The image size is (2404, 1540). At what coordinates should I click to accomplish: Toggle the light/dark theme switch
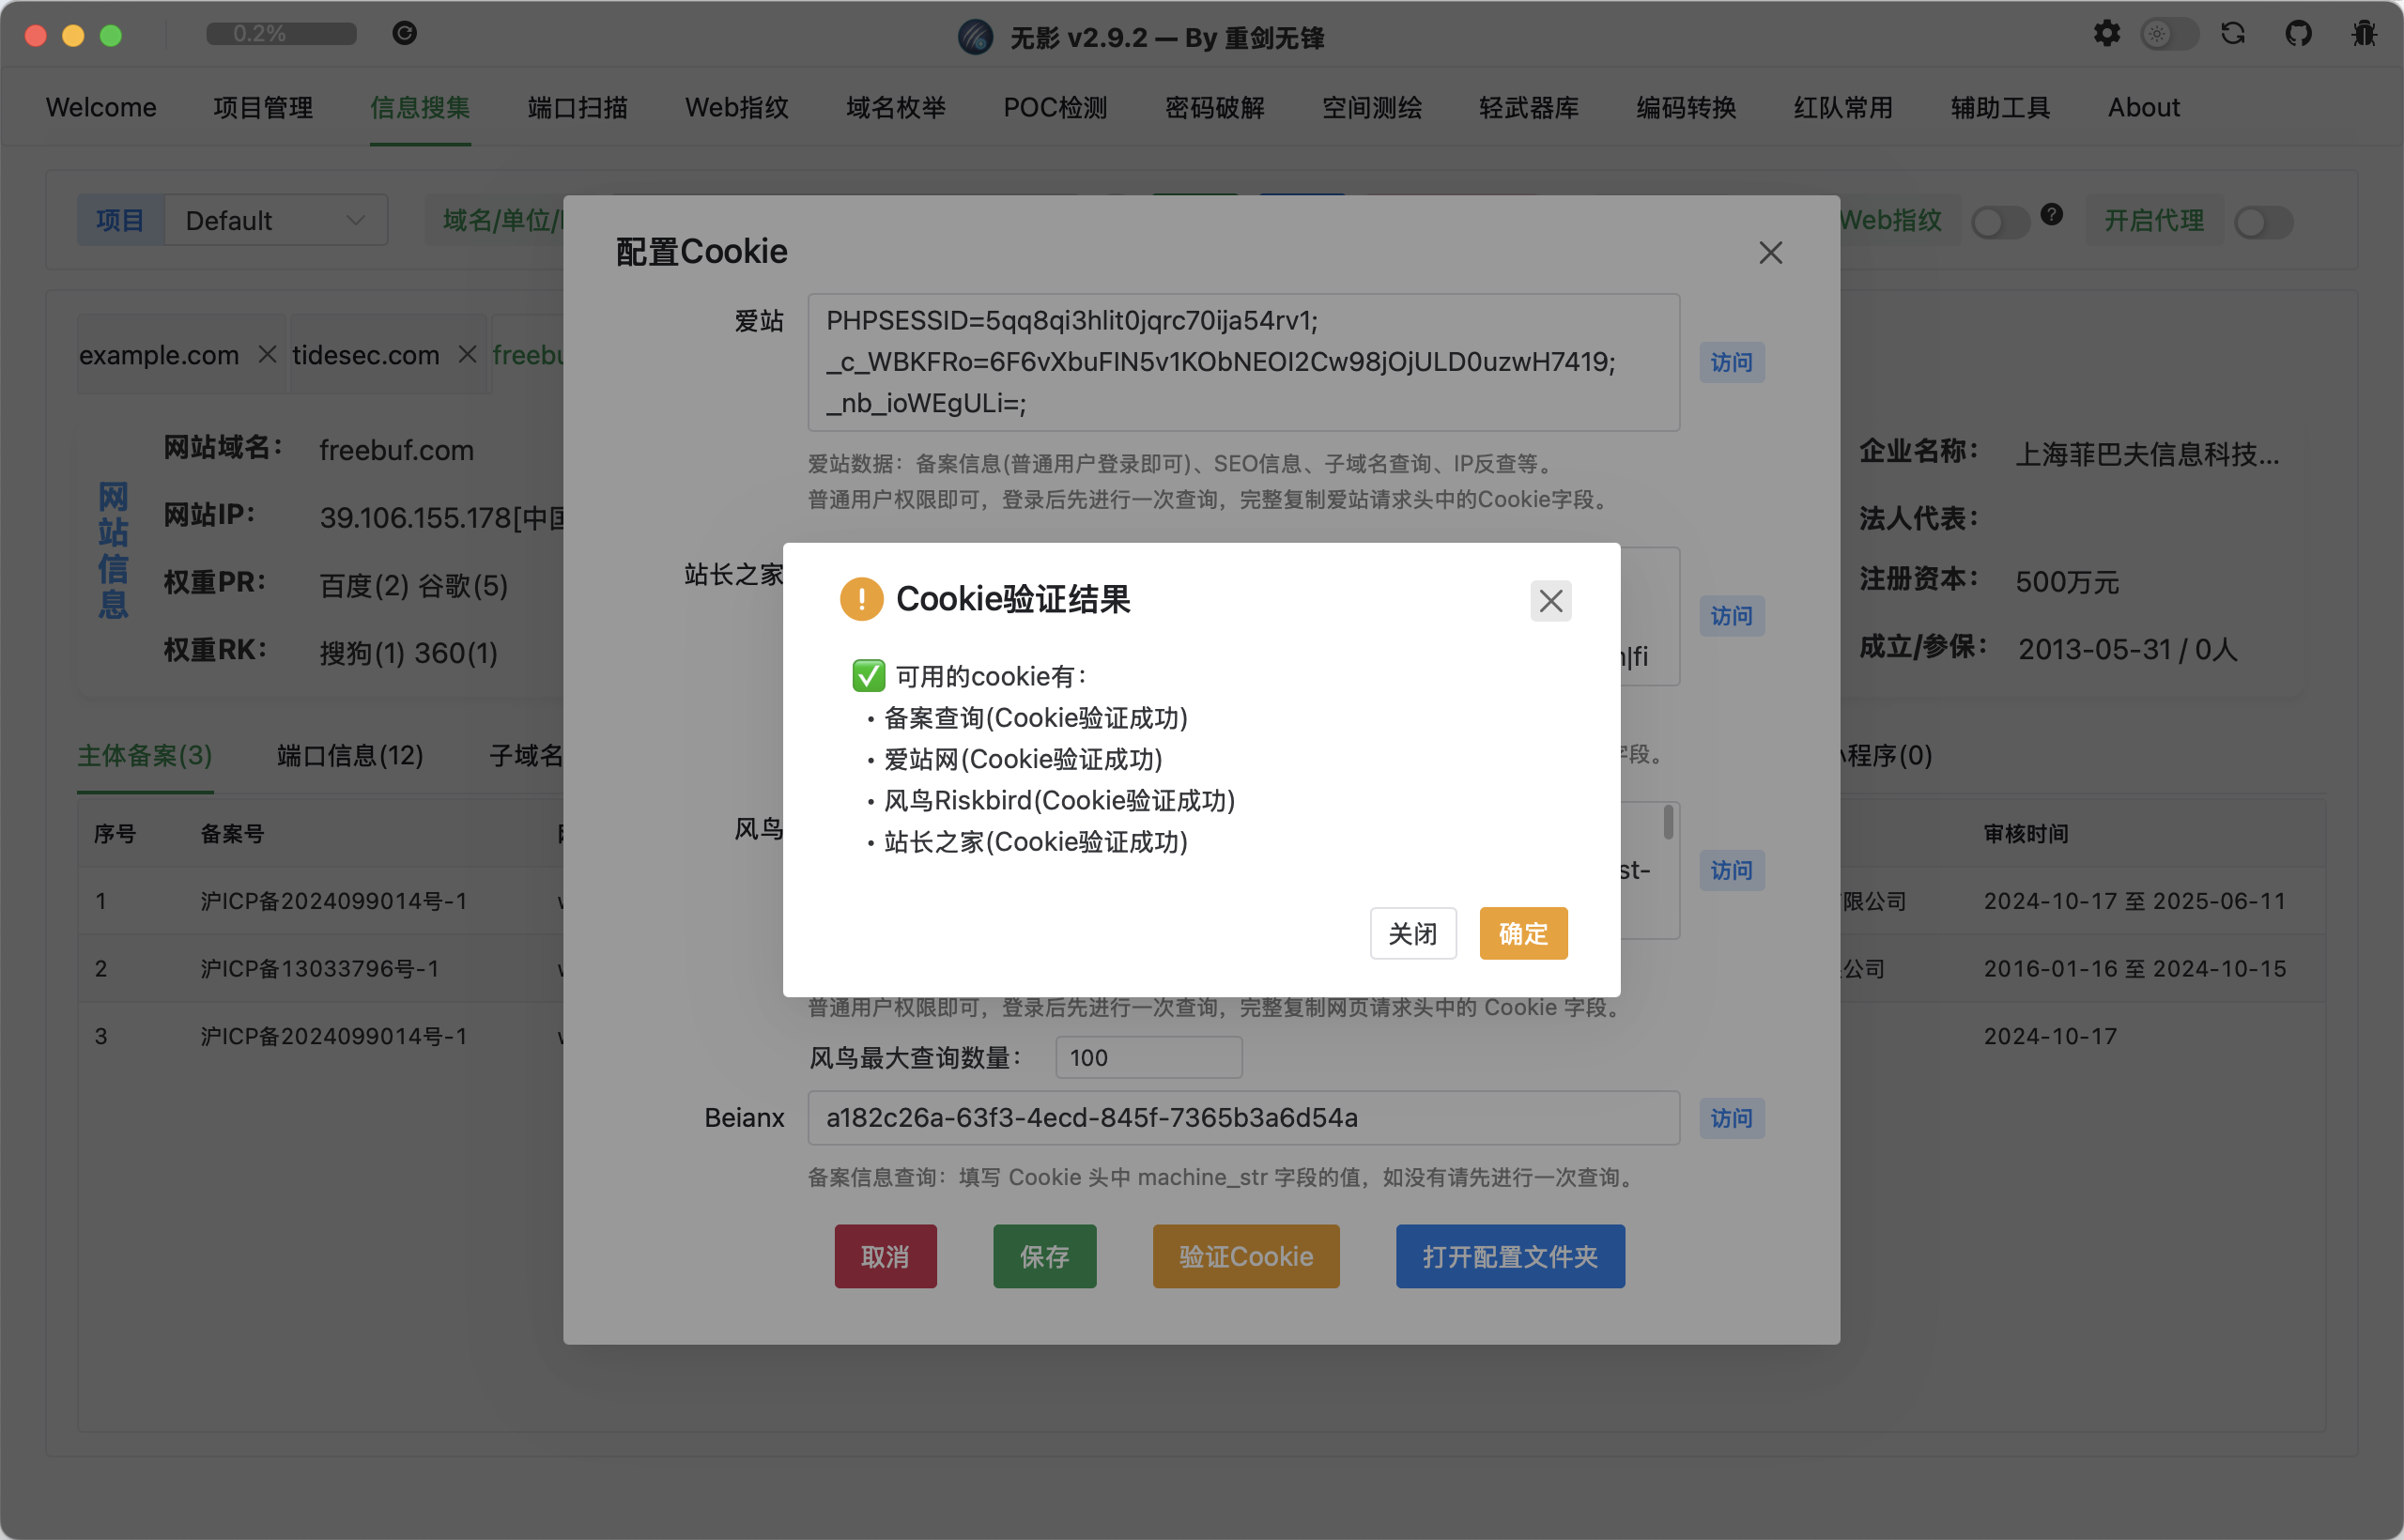point(2169,34)
